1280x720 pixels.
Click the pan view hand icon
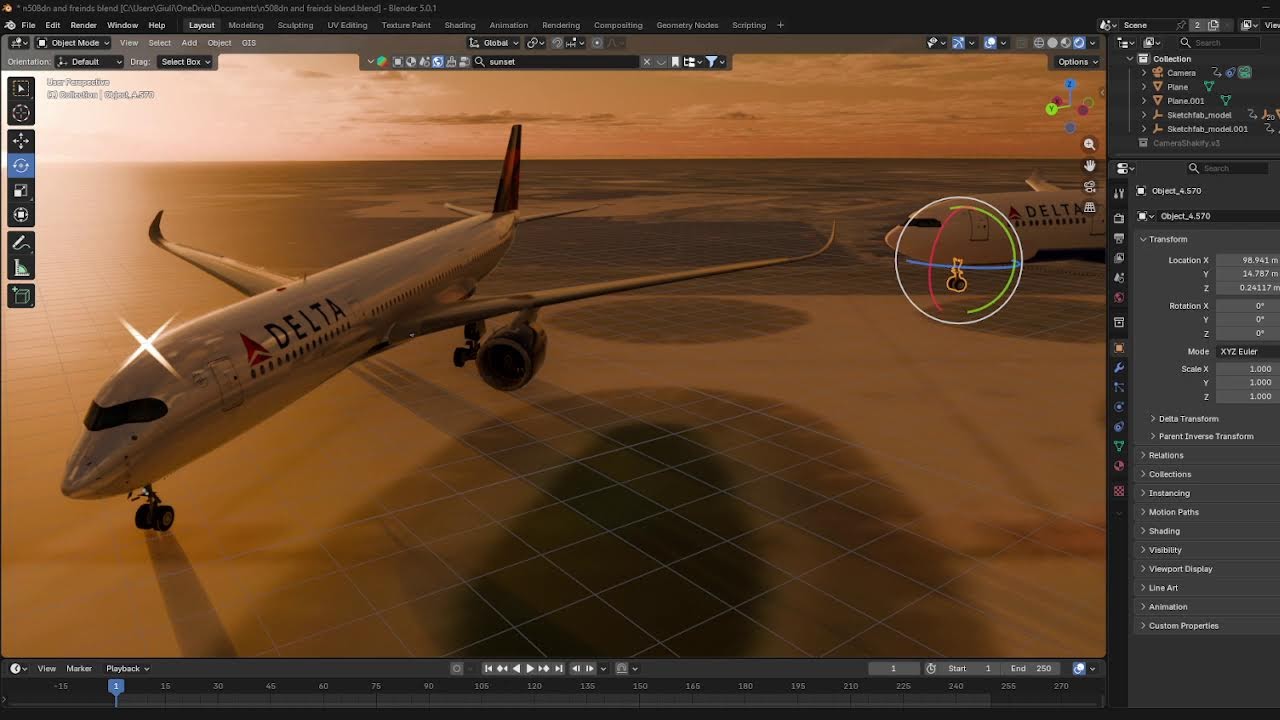tap(1089, 165)
